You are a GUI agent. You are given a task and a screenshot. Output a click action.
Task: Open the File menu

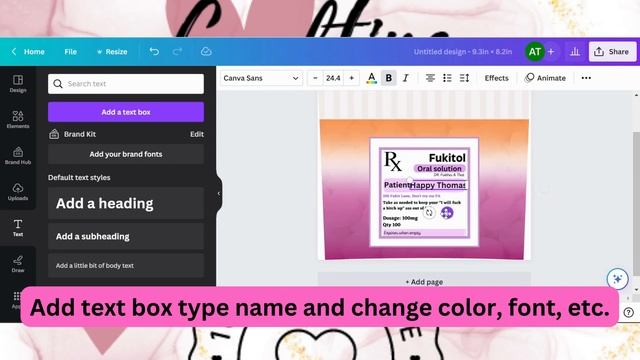point(71,52)
